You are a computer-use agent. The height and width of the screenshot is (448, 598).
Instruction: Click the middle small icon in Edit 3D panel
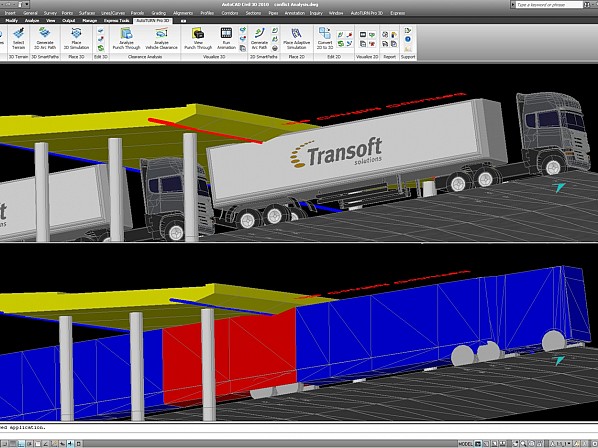(x=101, y=39)
